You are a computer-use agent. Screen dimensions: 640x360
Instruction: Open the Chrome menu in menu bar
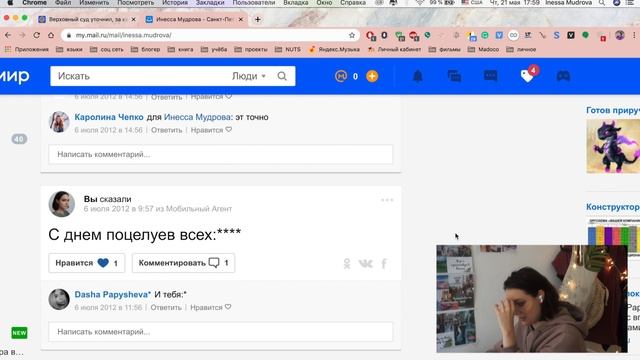[x=35, y=2]
